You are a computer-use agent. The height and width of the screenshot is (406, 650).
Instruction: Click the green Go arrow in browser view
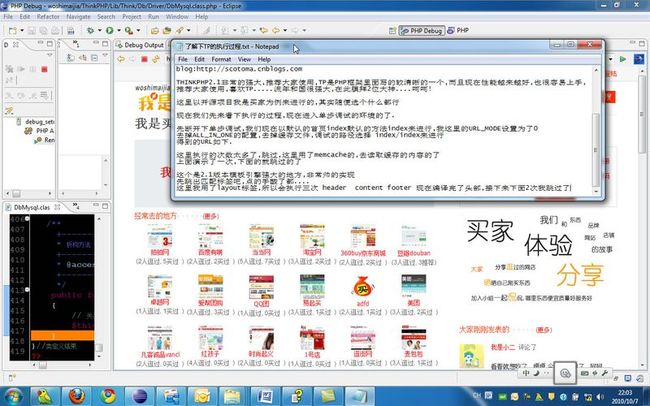pos(623,59)
